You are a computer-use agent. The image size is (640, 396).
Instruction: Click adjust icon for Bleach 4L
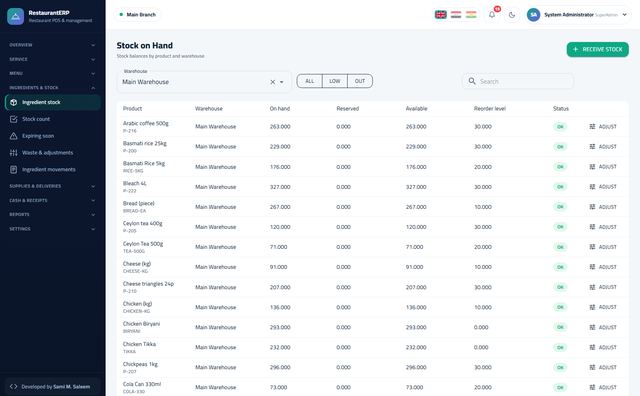(592, 187)
